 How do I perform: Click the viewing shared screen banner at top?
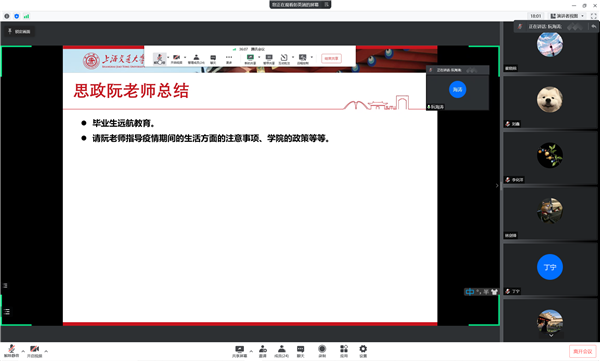(300, 5)
